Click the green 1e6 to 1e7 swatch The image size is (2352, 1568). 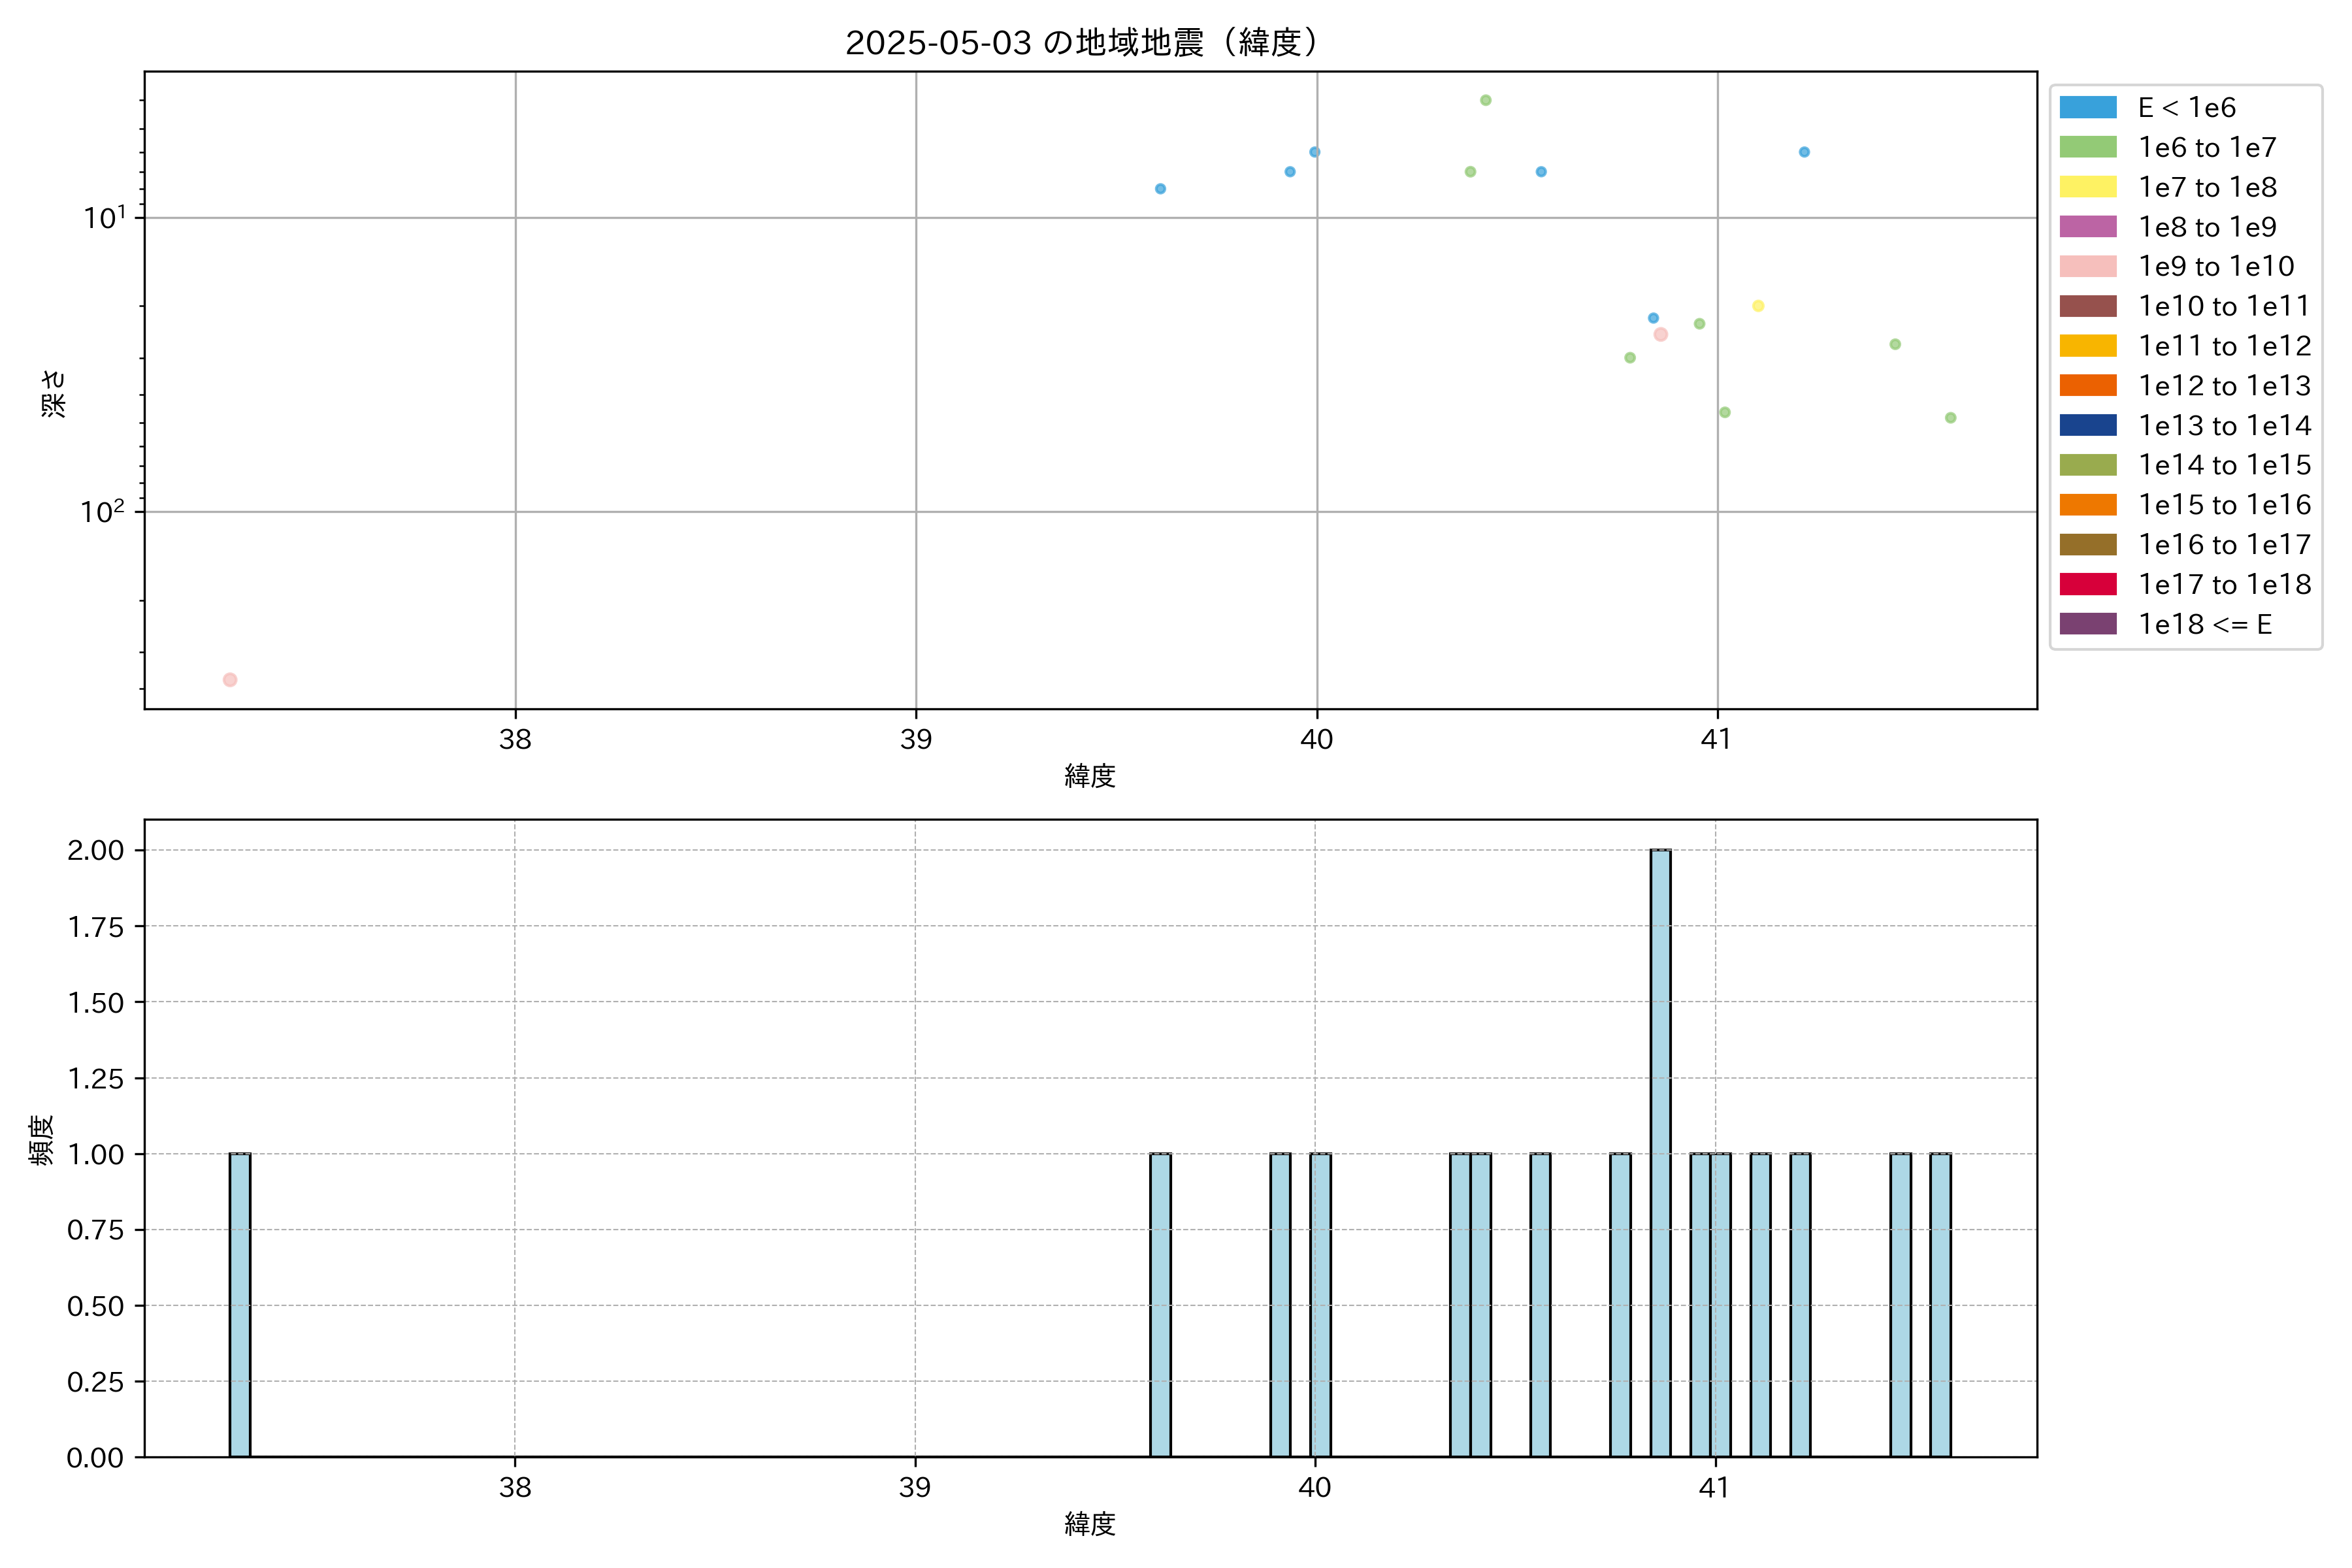(2087, 147)
